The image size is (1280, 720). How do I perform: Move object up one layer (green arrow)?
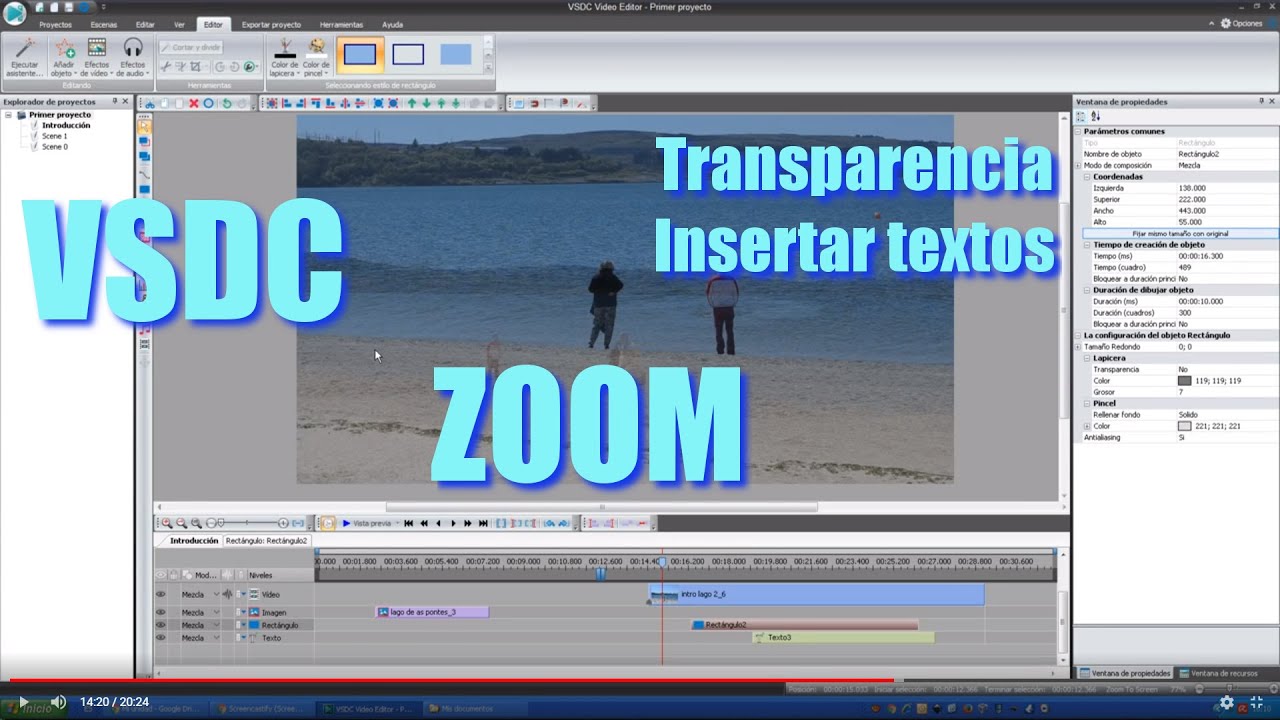(x=412, y=103)
